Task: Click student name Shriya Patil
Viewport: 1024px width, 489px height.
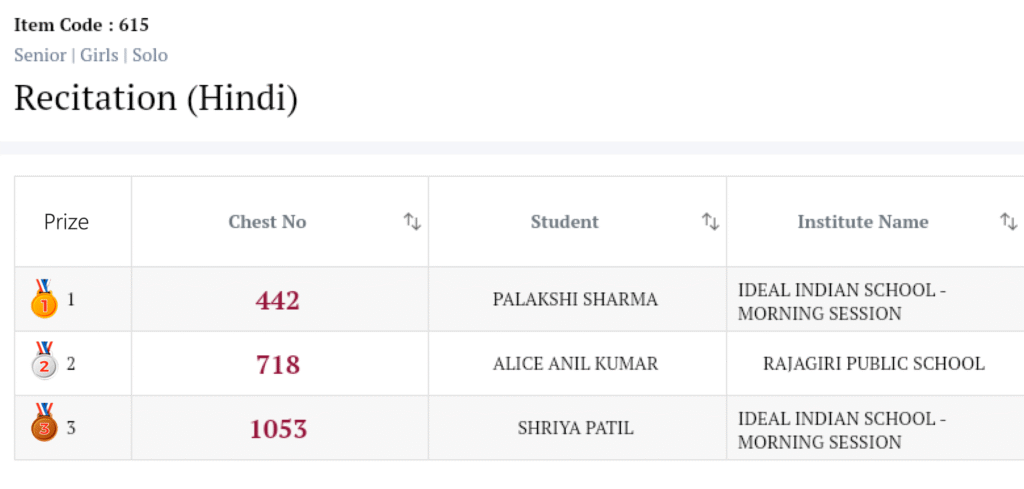Action: click(575, 429)
